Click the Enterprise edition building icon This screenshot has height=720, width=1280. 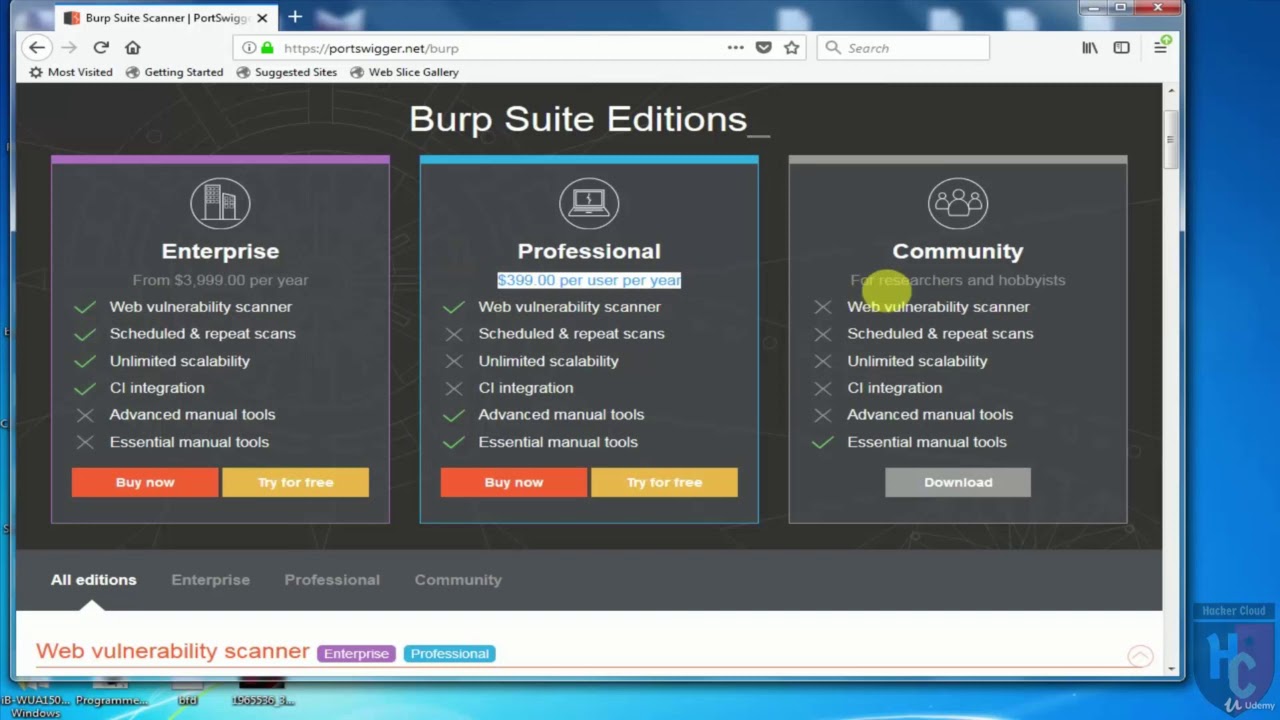[x=220, y=204]
